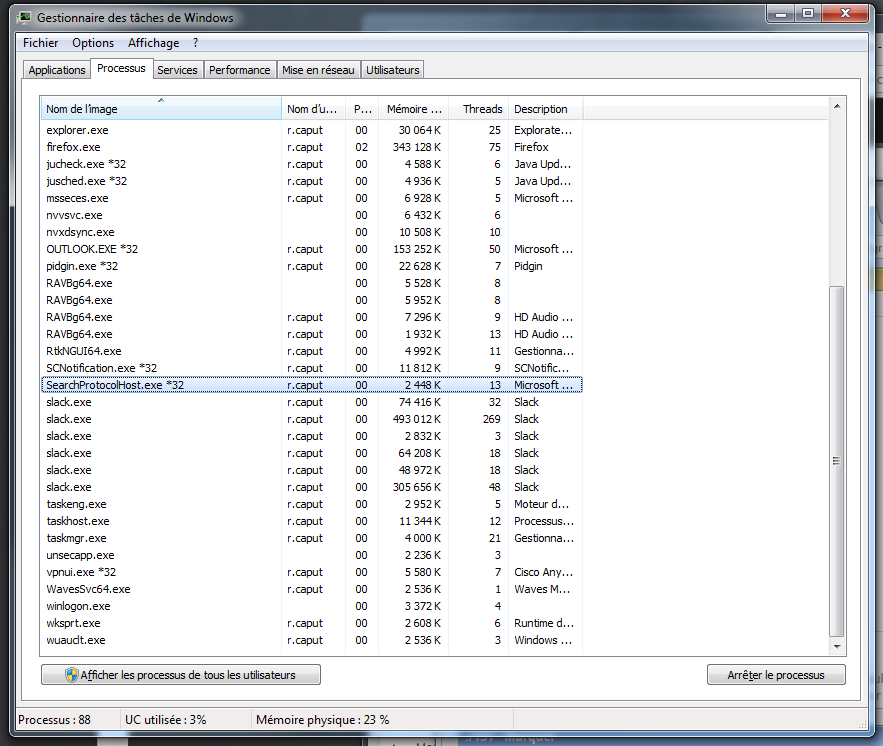Select the Processus tab

click(121, 68)
